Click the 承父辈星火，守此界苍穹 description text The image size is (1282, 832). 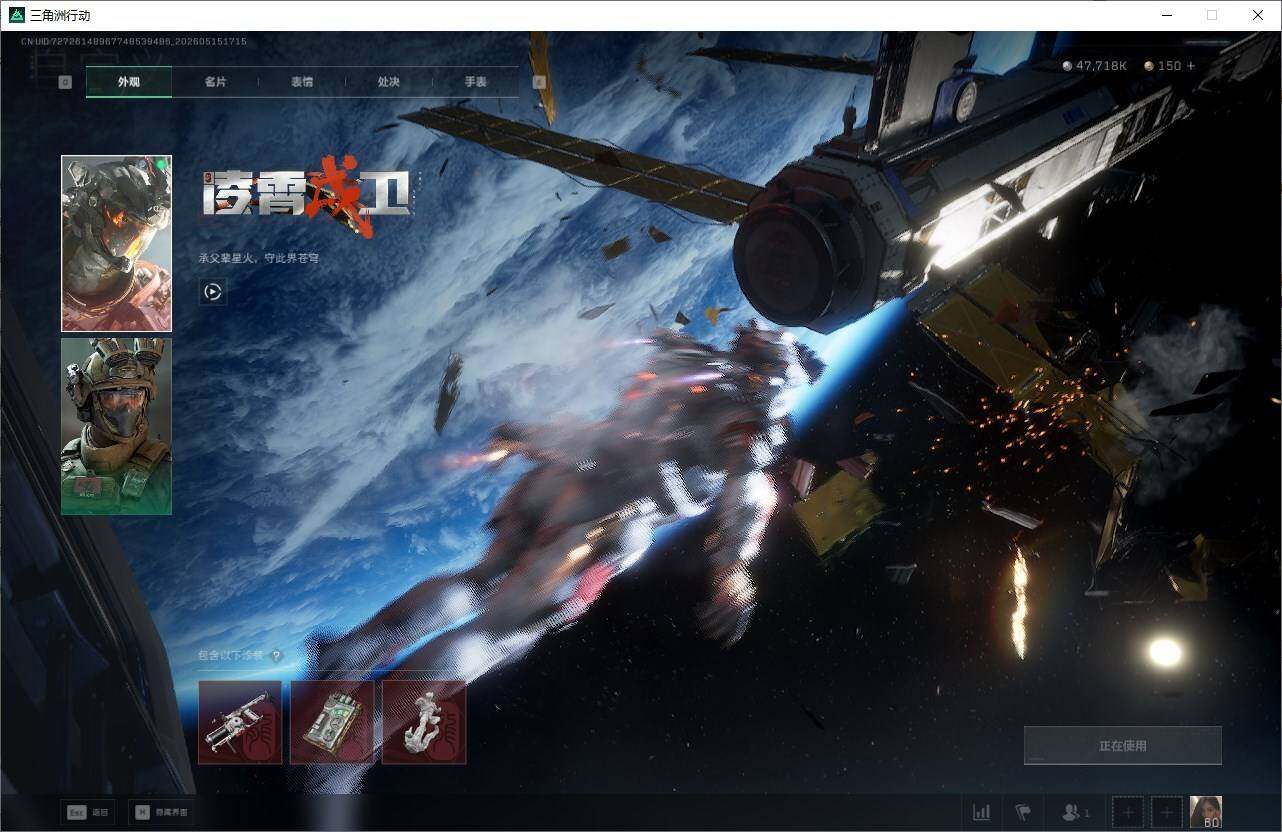point(259,258)
